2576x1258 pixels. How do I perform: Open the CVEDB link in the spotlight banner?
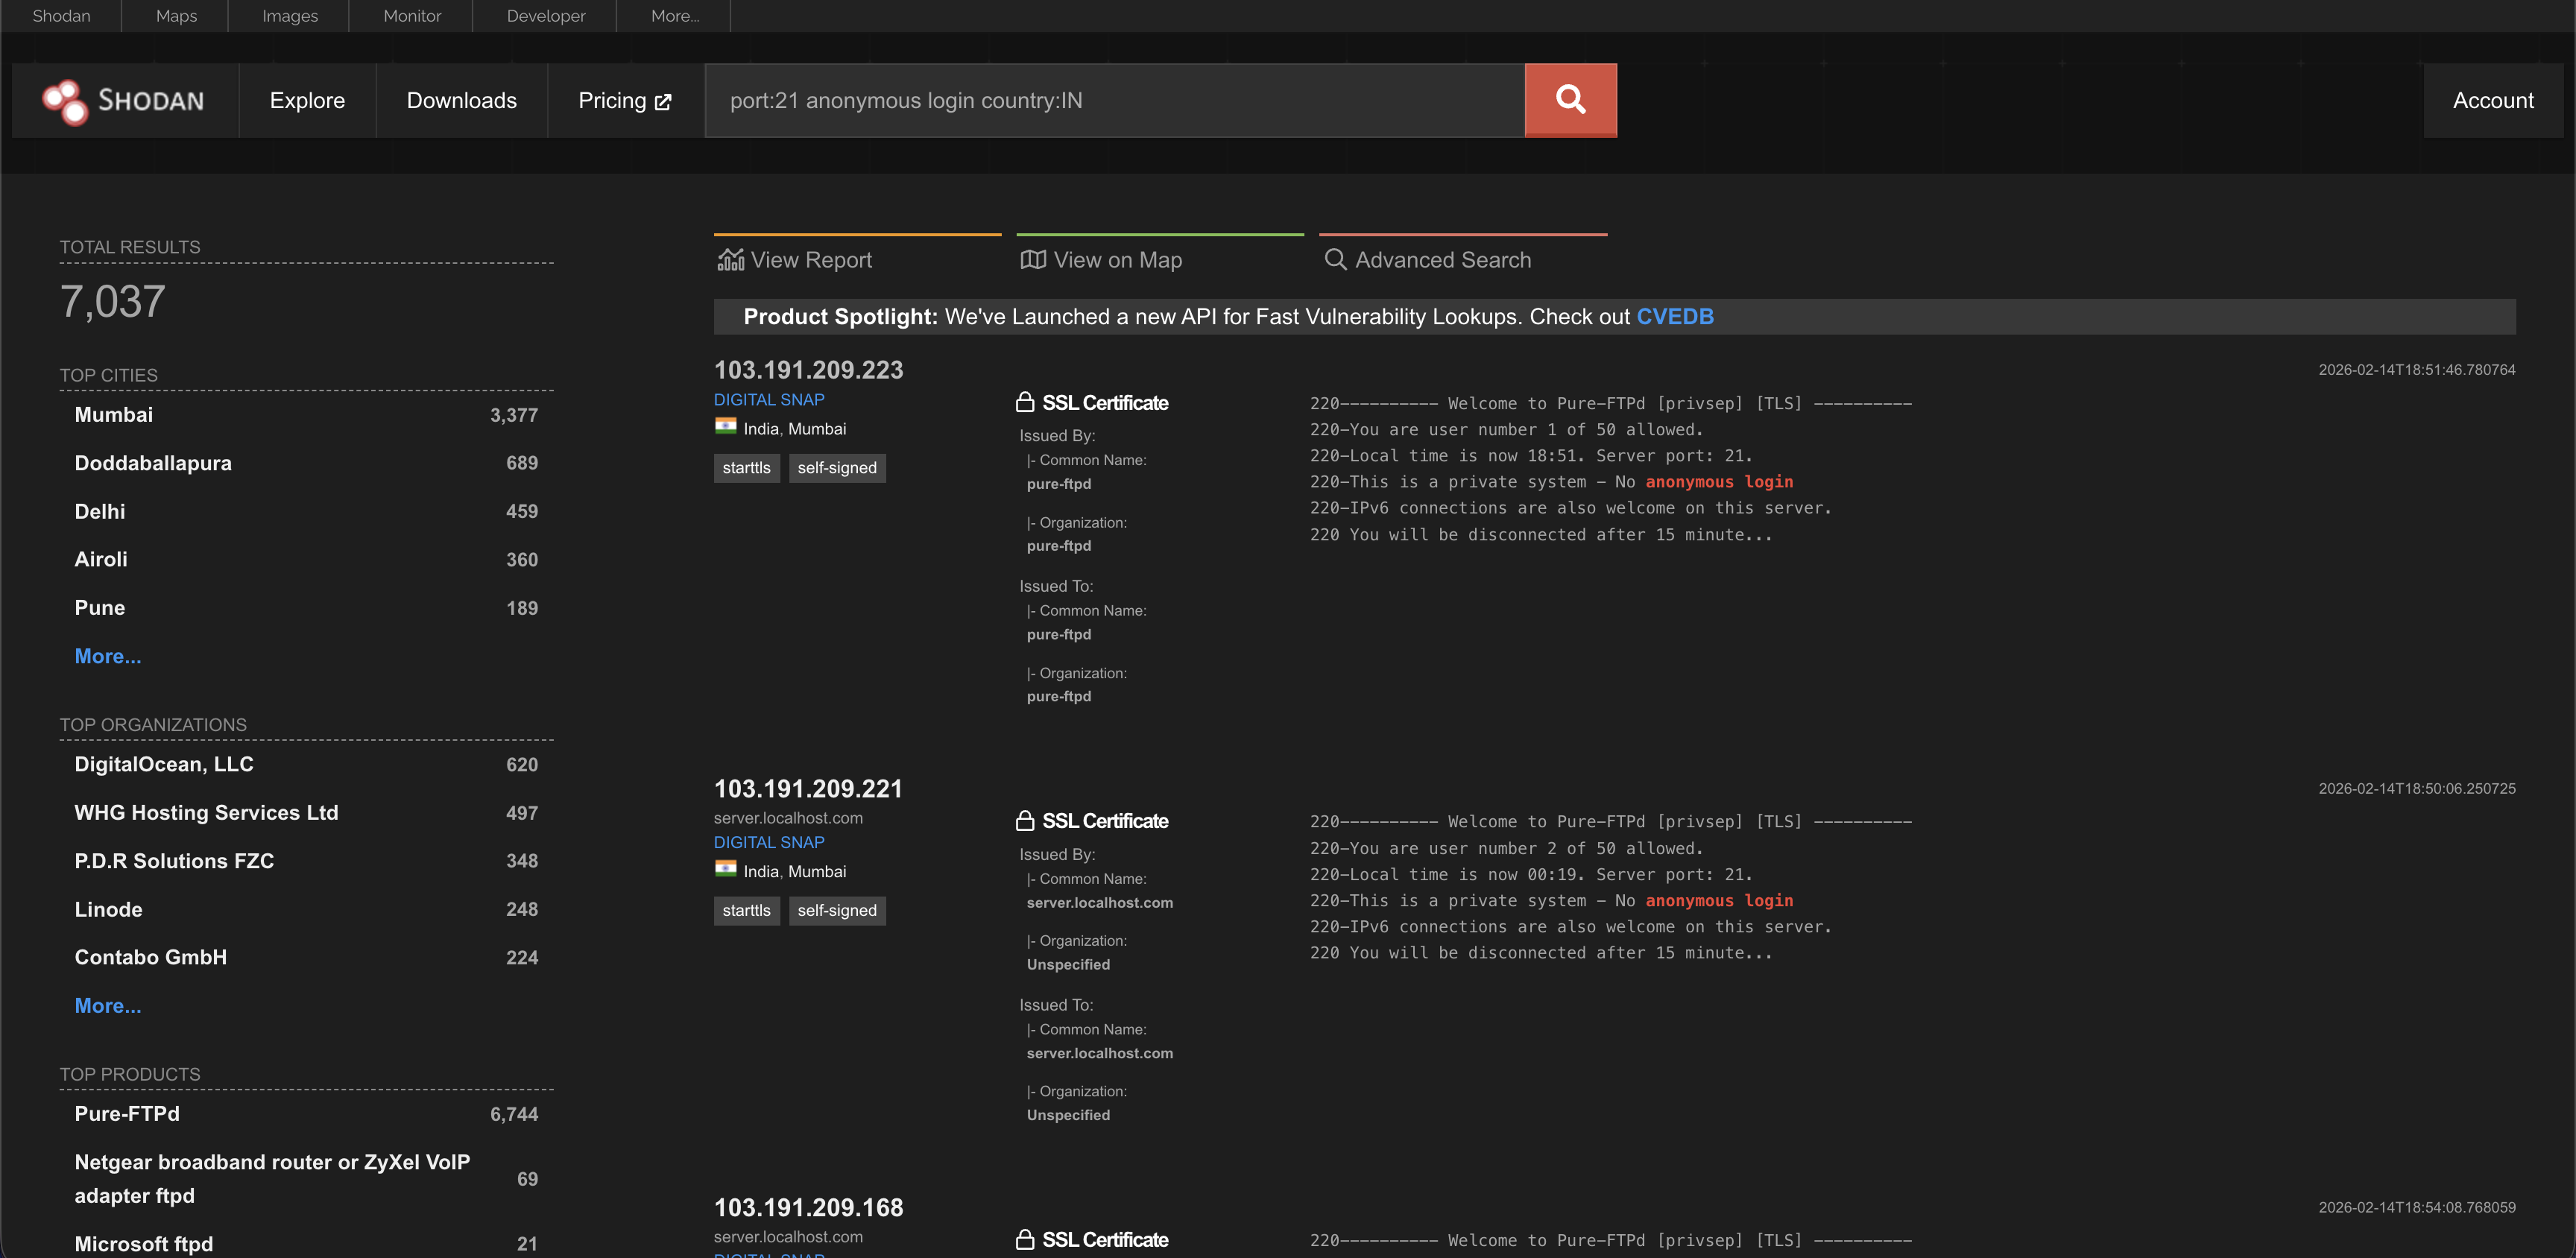pyautogui.click(x=1674, y=317)
